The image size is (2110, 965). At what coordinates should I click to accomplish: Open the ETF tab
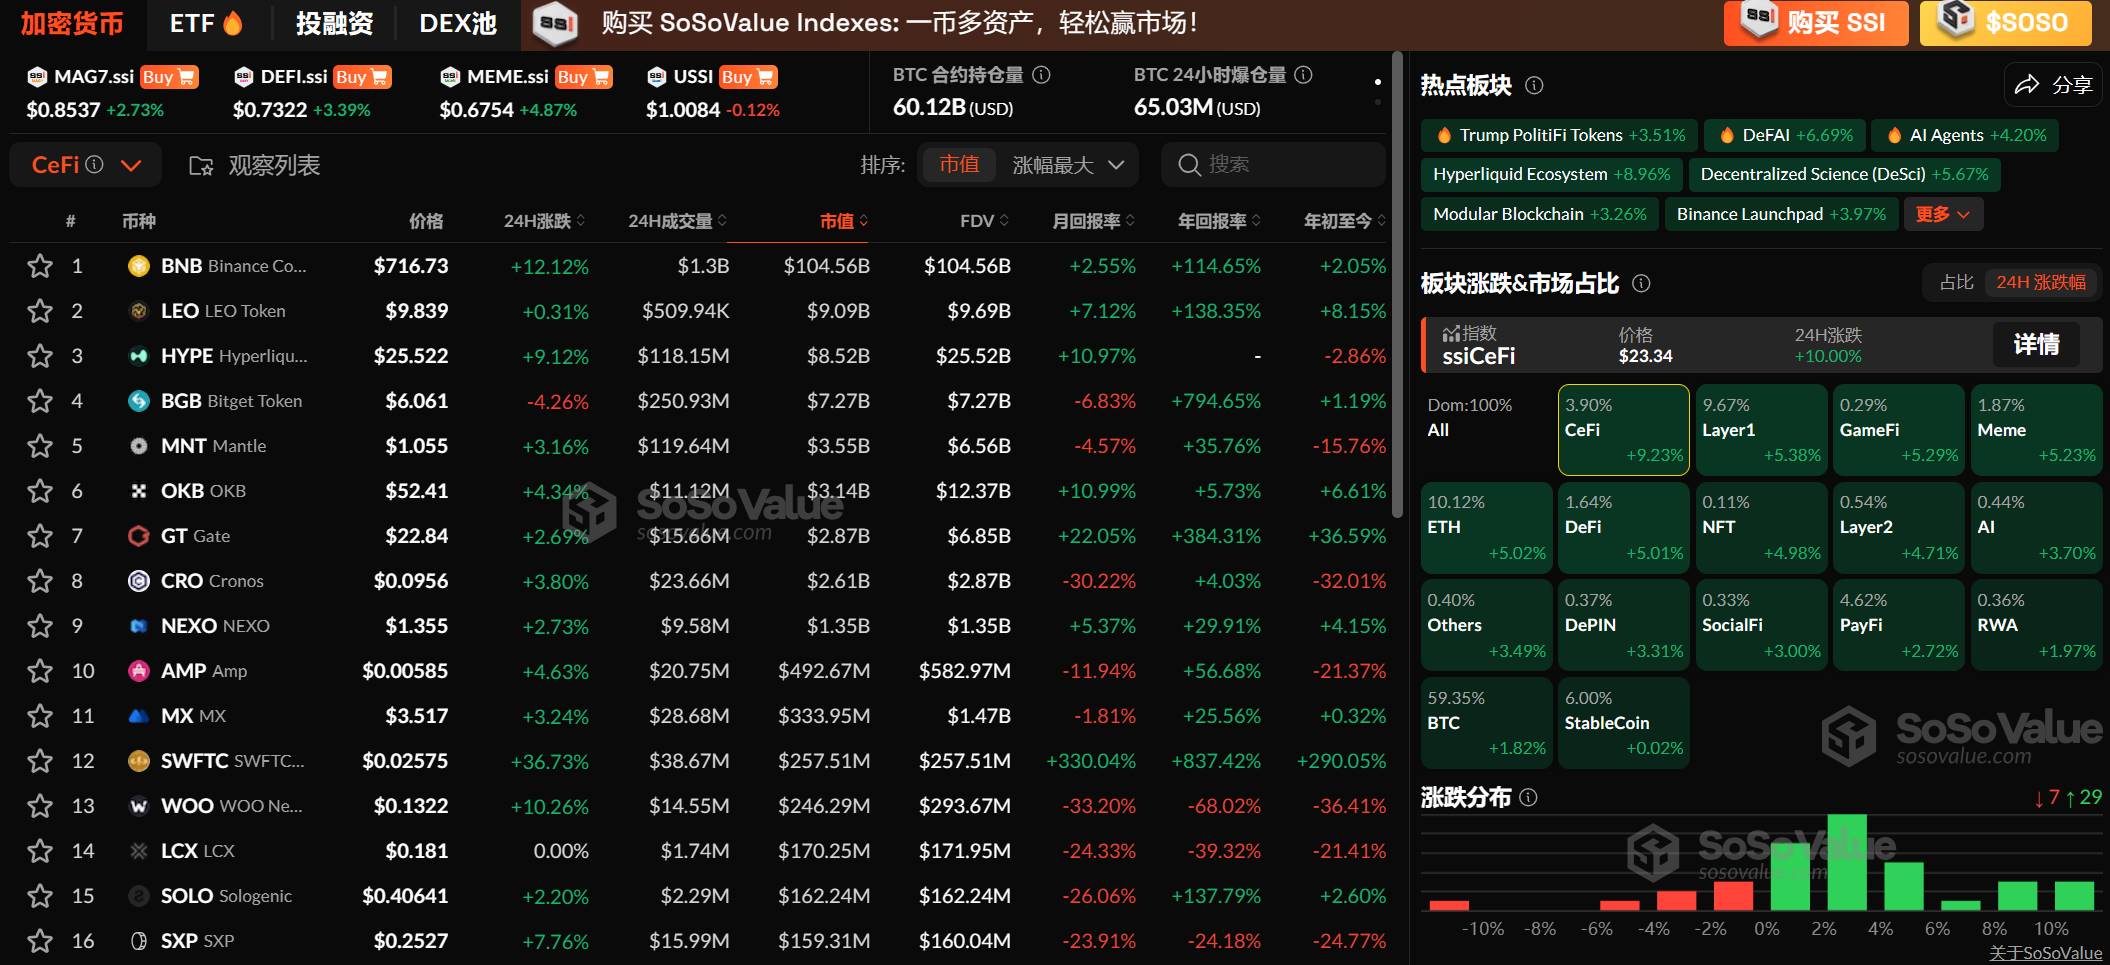pos(206,23)
